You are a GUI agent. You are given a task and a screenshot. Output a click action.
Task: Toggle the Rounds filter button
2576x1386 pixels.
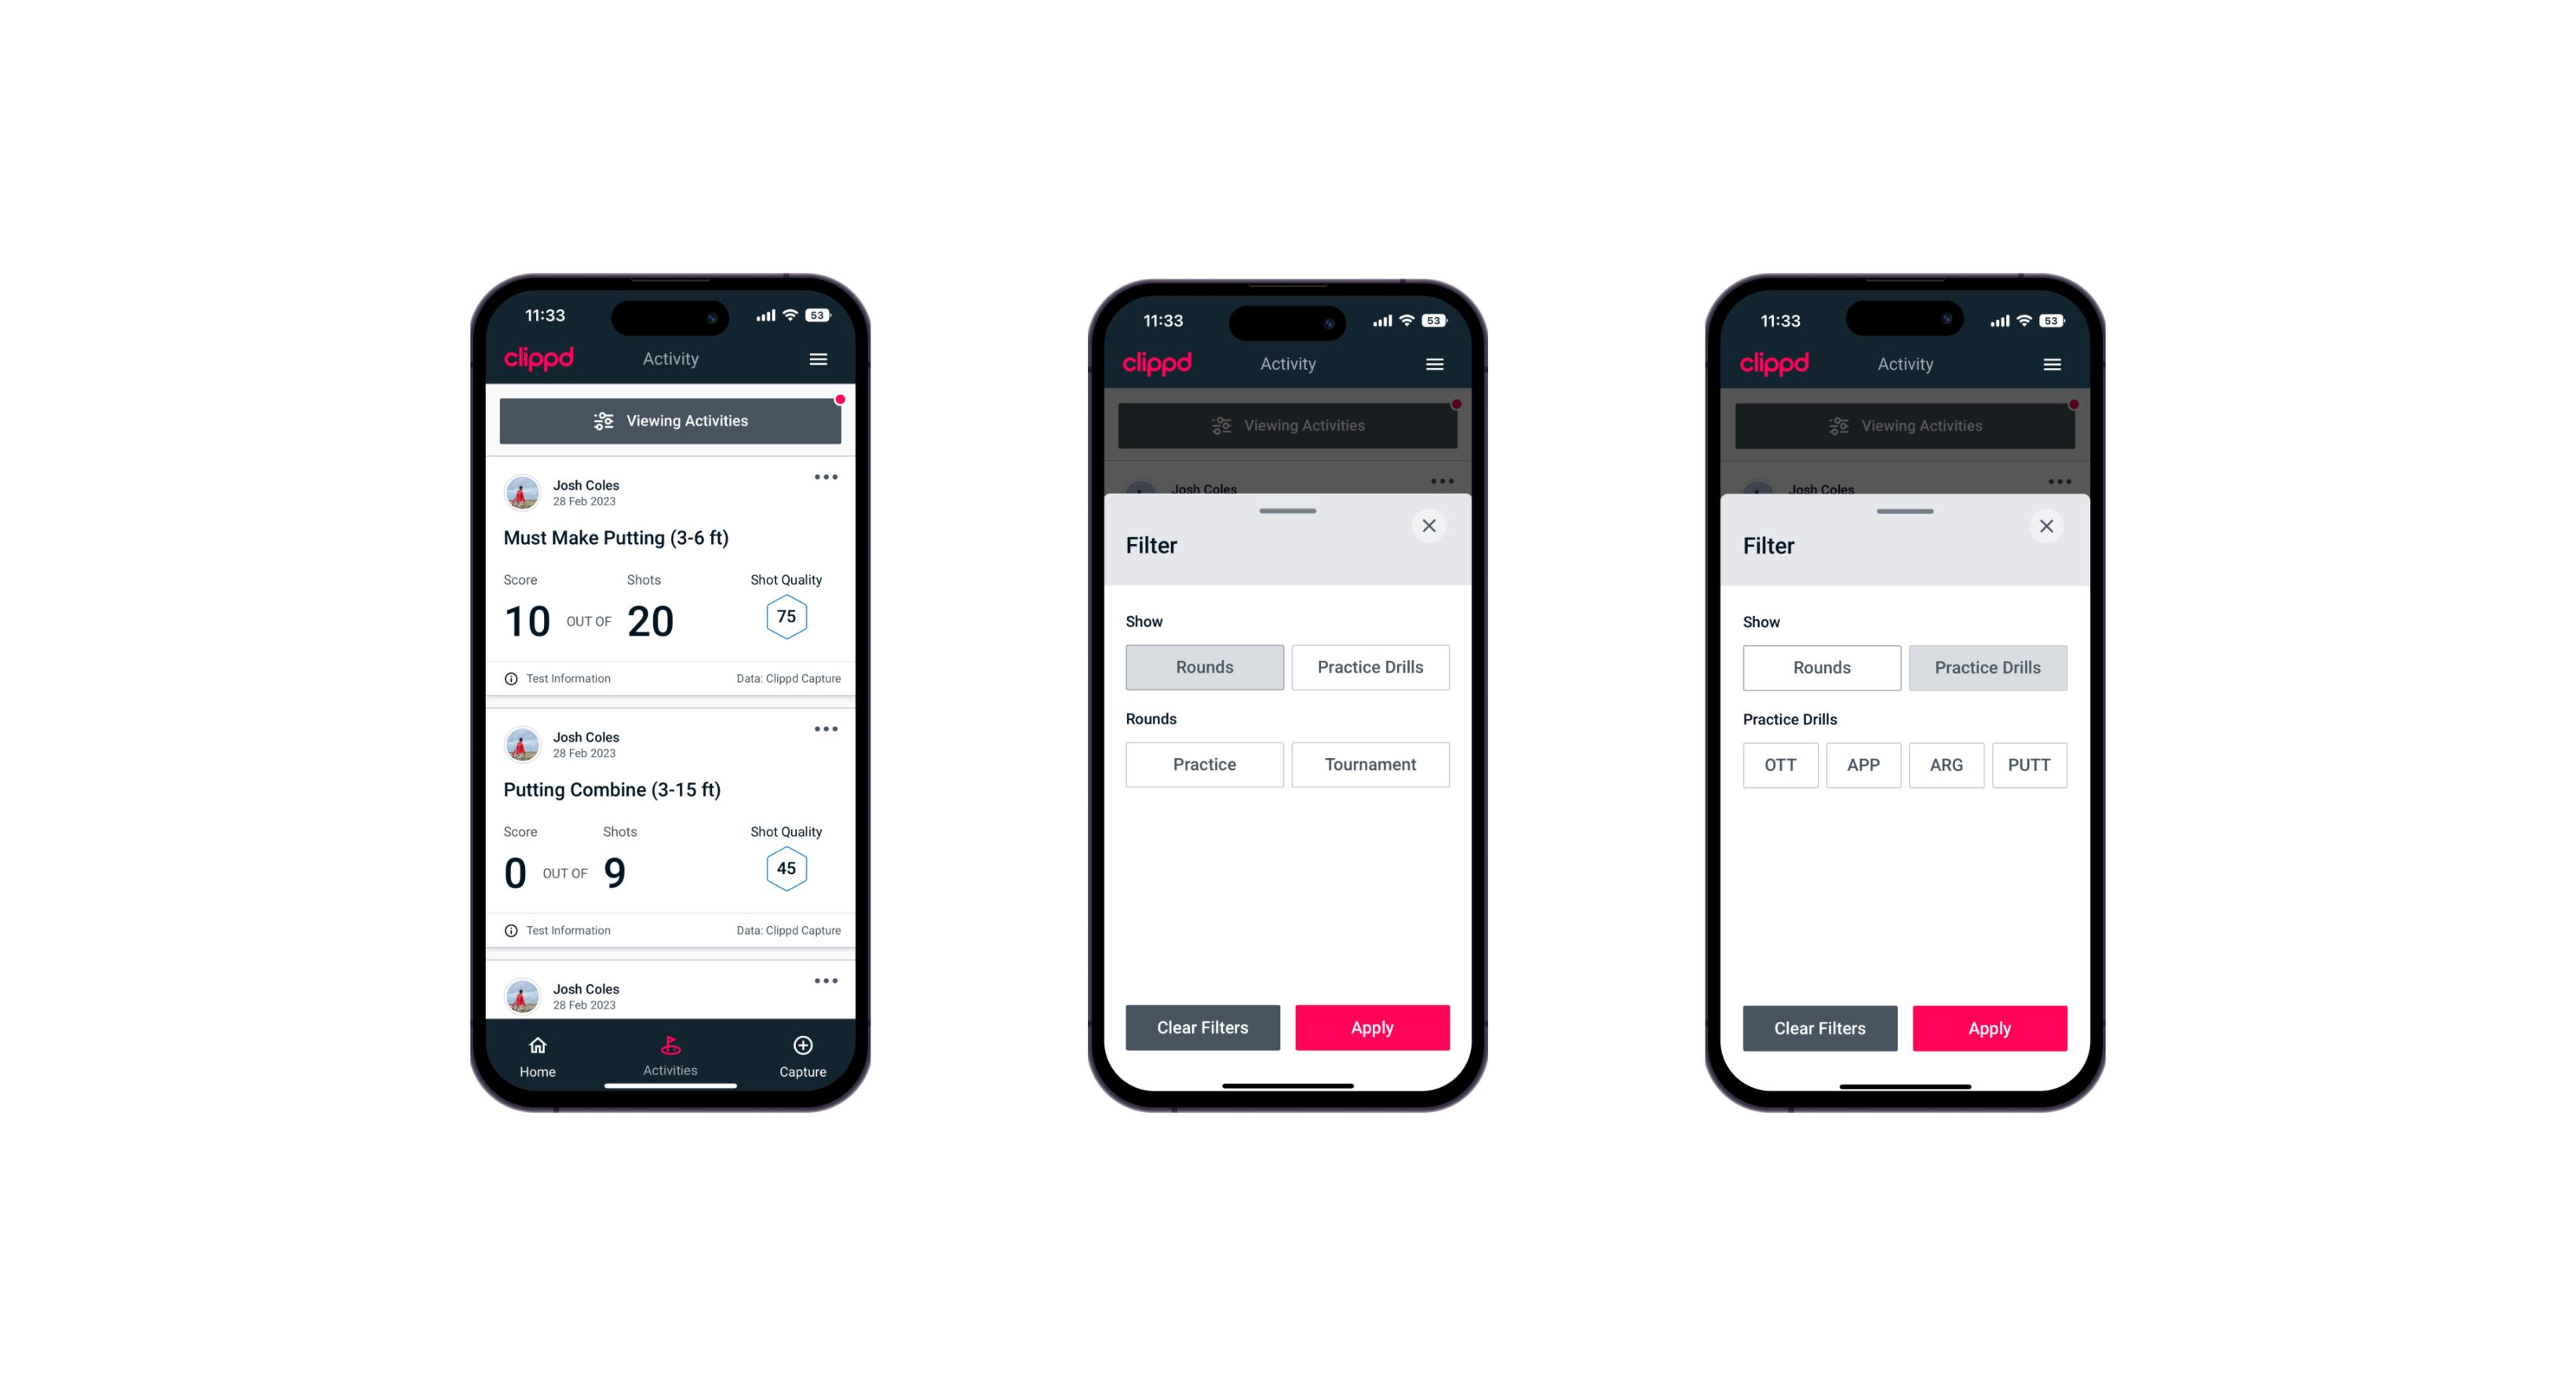pos(1206,666)
